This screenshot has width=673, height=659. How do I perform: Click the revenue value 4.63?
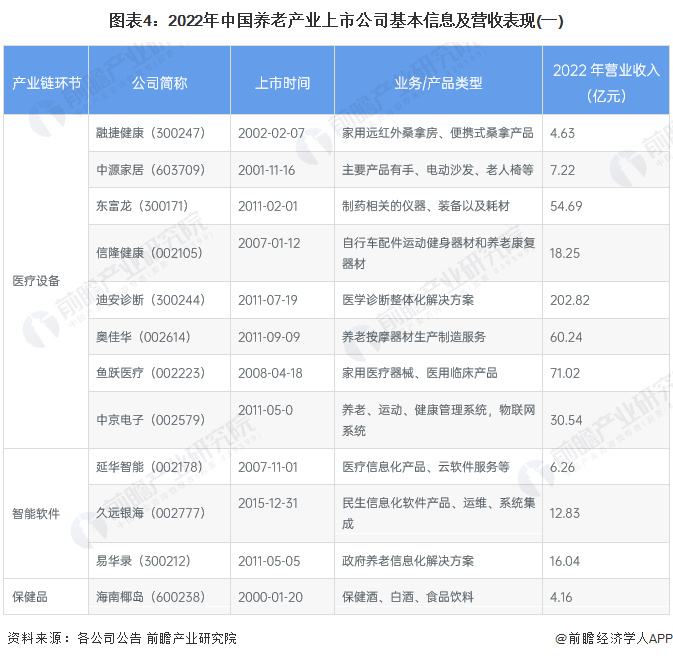point(562,134)
